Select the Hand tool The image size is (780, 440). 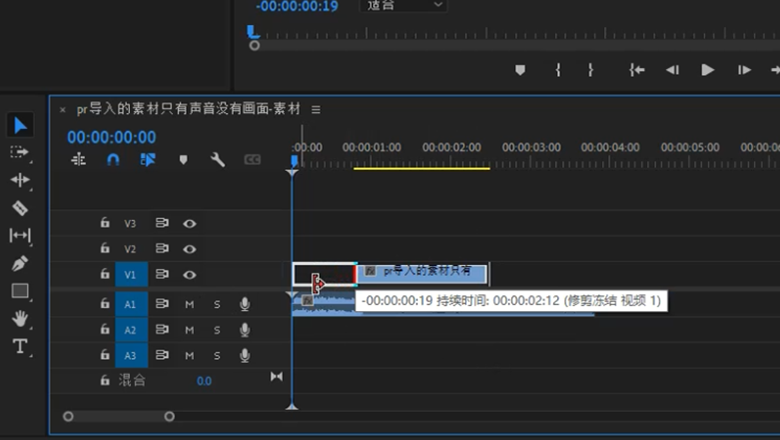pyautogui.click(x=19, y=319)
